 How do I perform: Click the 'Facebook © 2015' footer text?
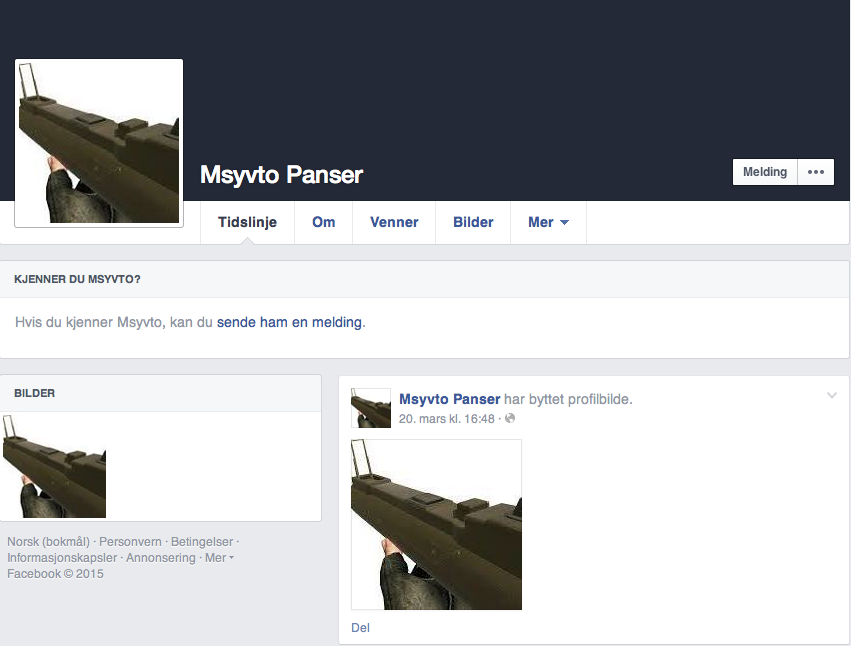(55, 574)
